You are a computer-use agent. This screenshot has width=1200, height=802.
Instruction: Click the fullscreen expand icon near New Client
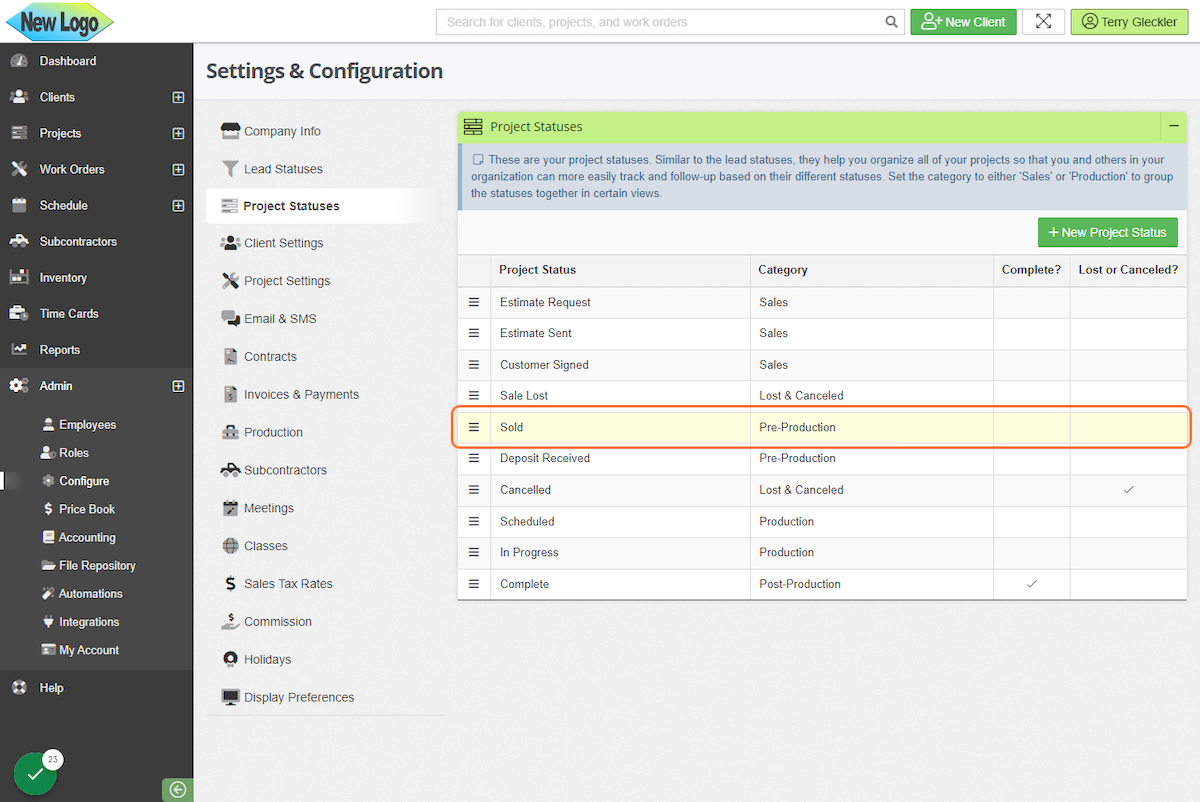(1043, 21)
